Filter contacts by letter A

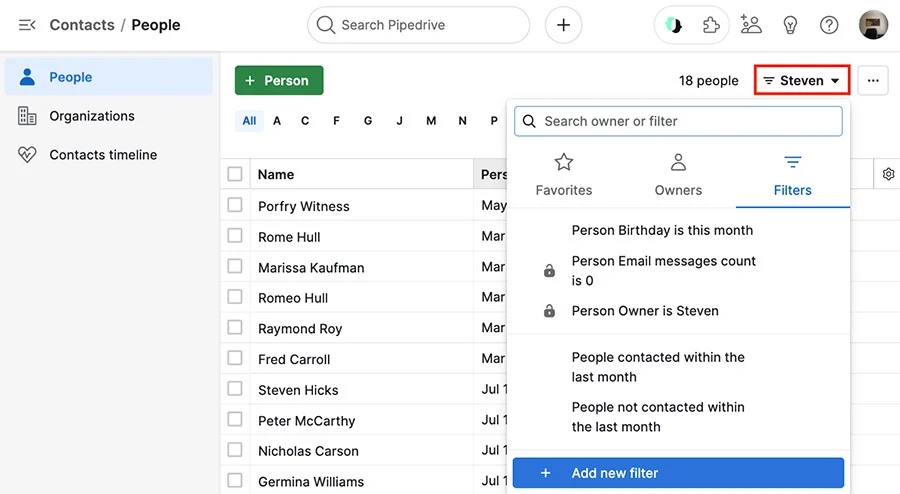(277, 120)
